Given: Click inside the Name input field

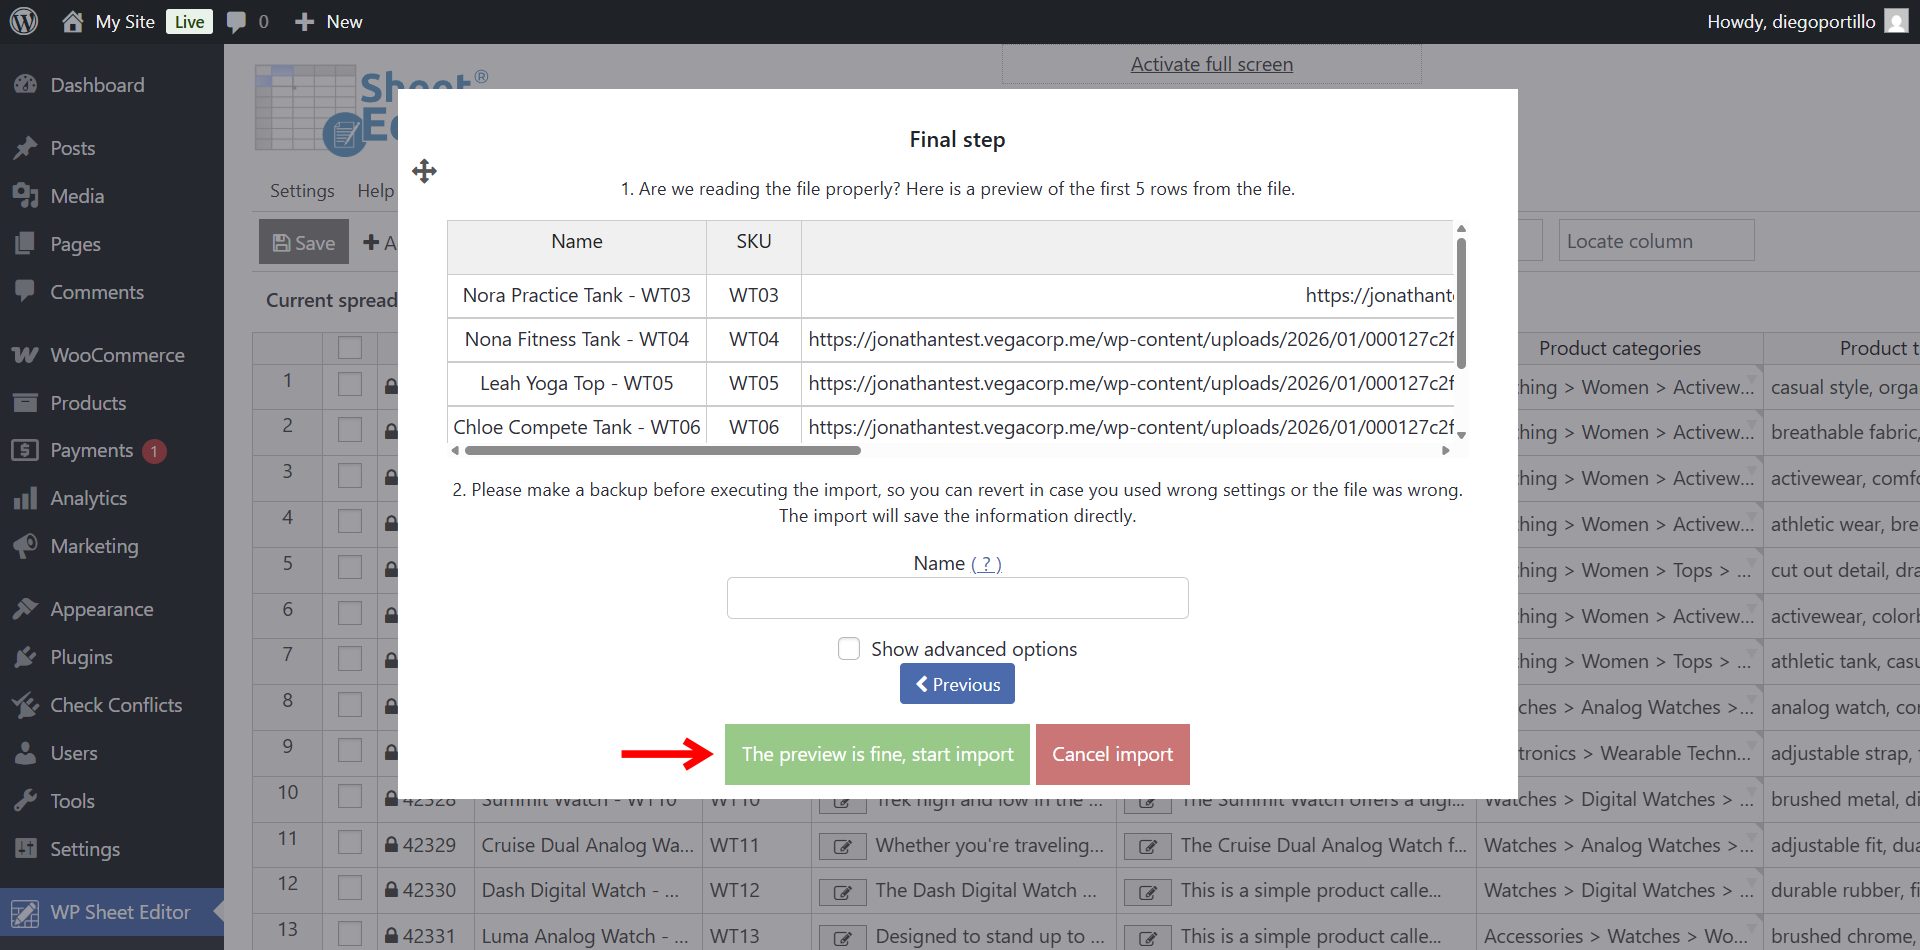Looking at the screenshot, I should pos(957,597).
